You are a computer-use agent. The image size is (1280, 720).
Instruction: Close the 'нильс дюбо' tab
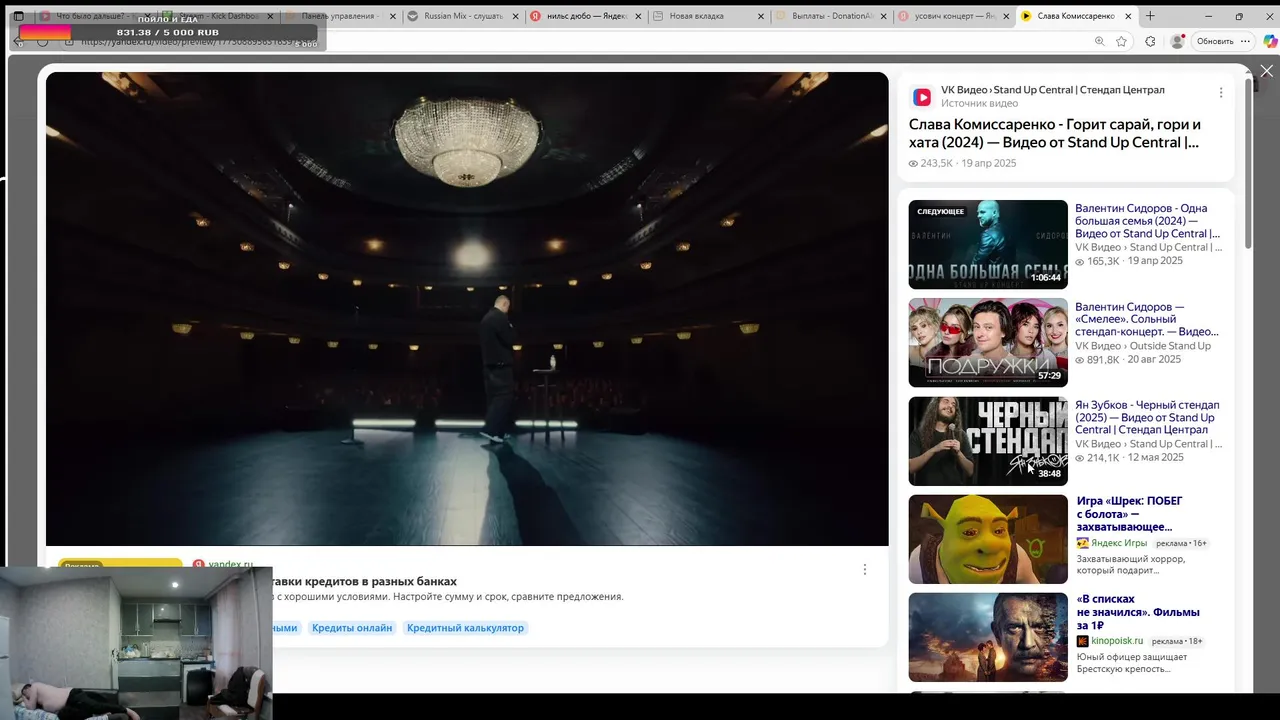coord(638,16)
